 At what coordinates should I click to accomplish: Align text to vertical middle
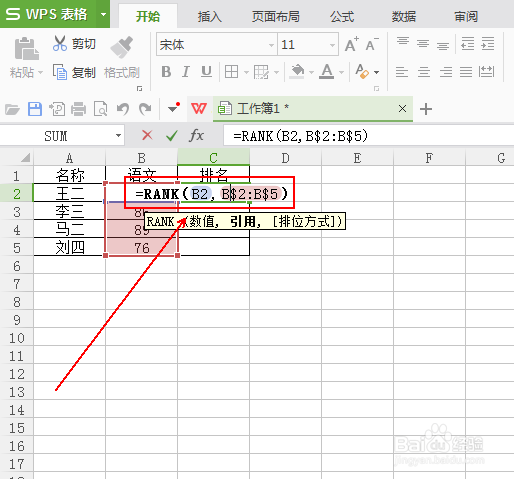coord(423,43)
